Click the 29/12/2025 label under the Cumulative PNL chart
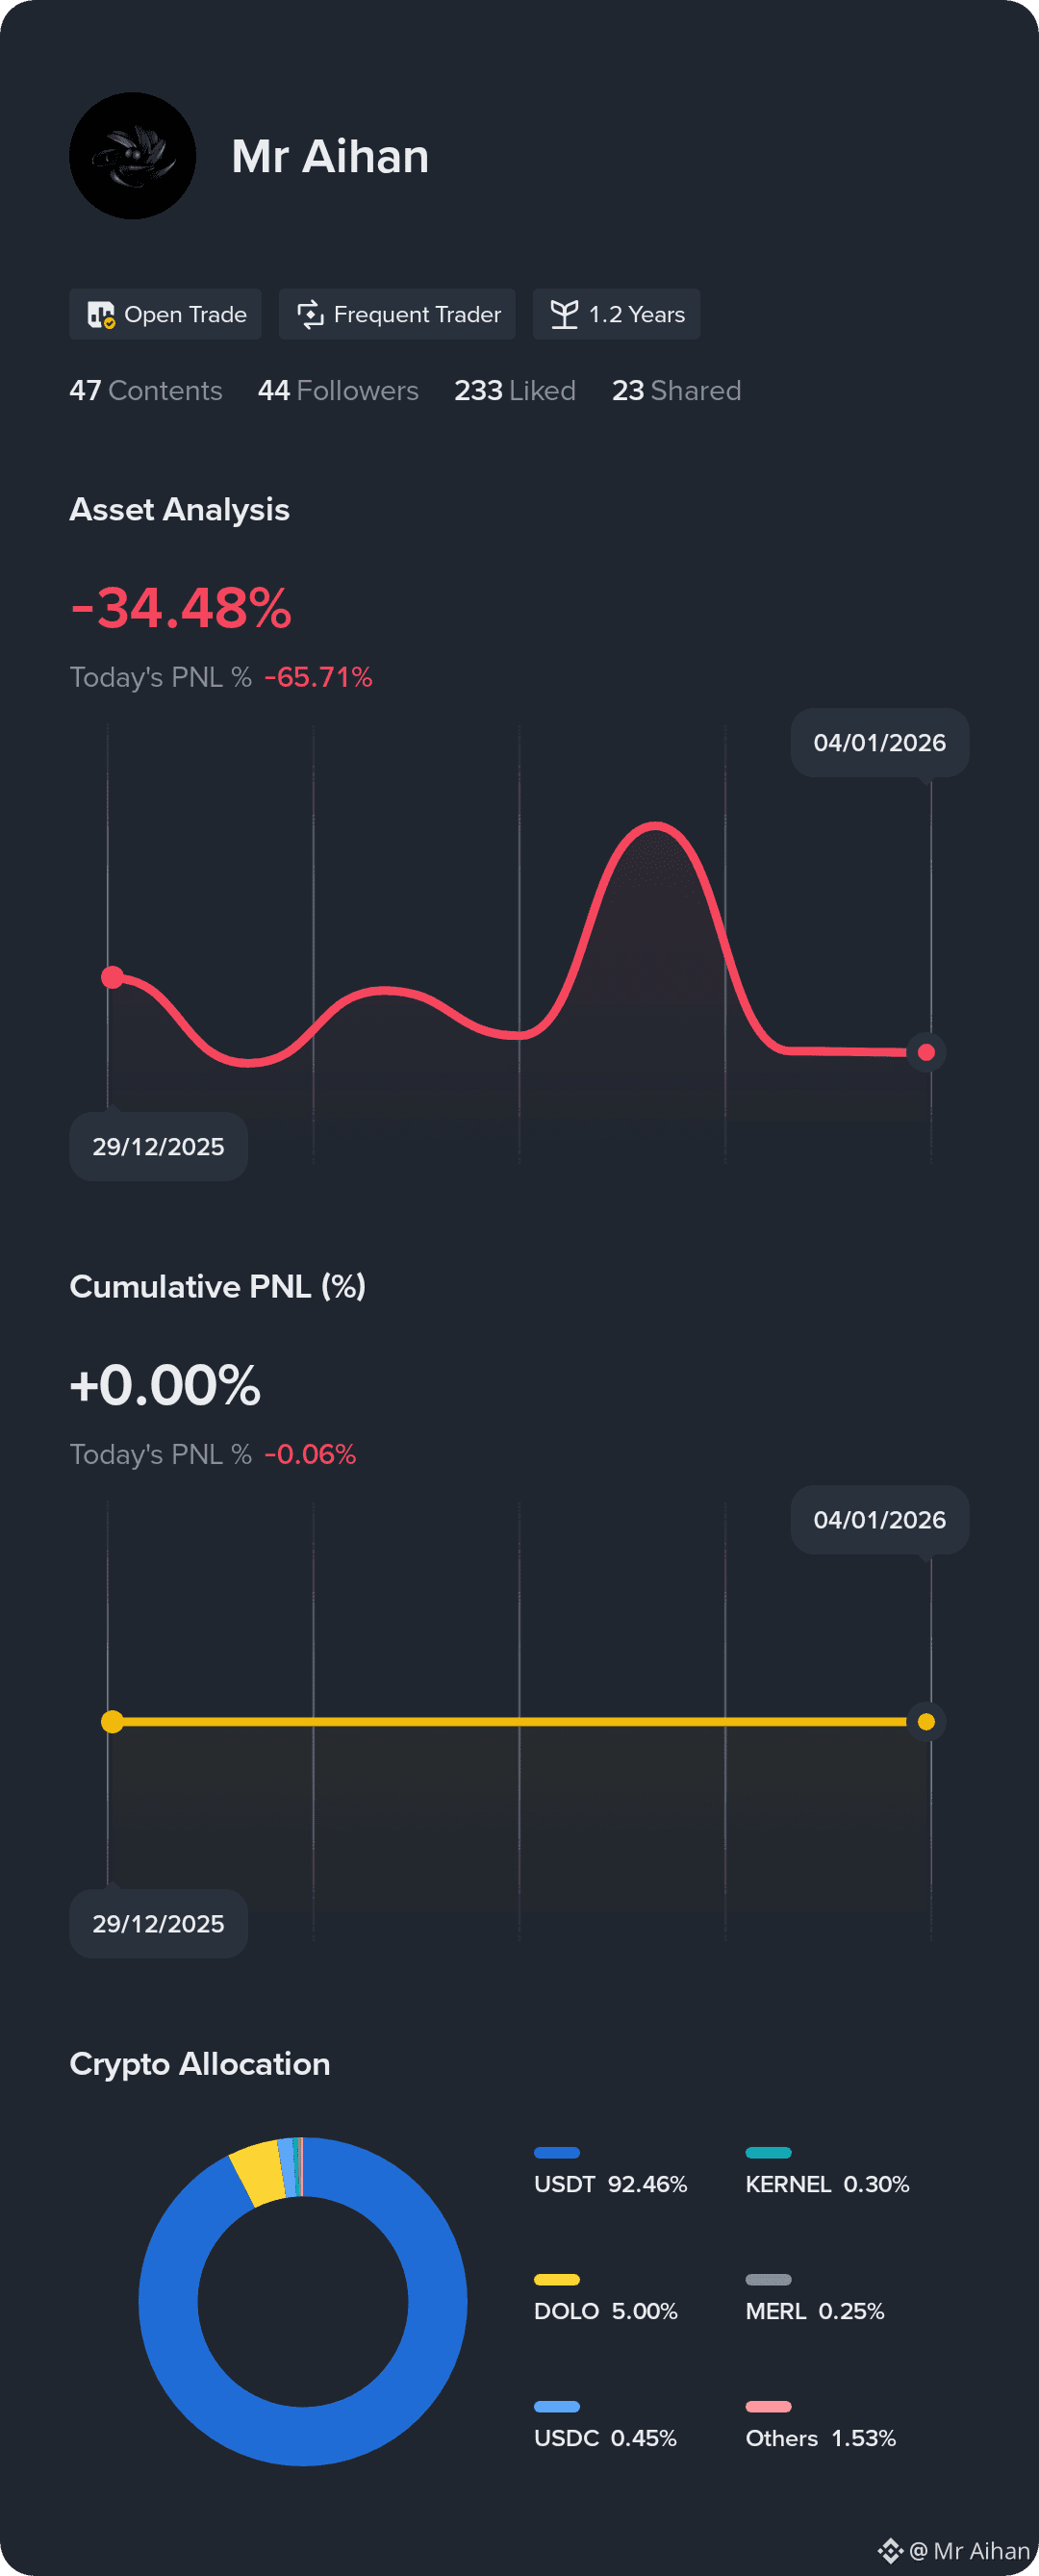Image resolution: width=1039 pixels, height=2576 pixels. (158, 1924)
